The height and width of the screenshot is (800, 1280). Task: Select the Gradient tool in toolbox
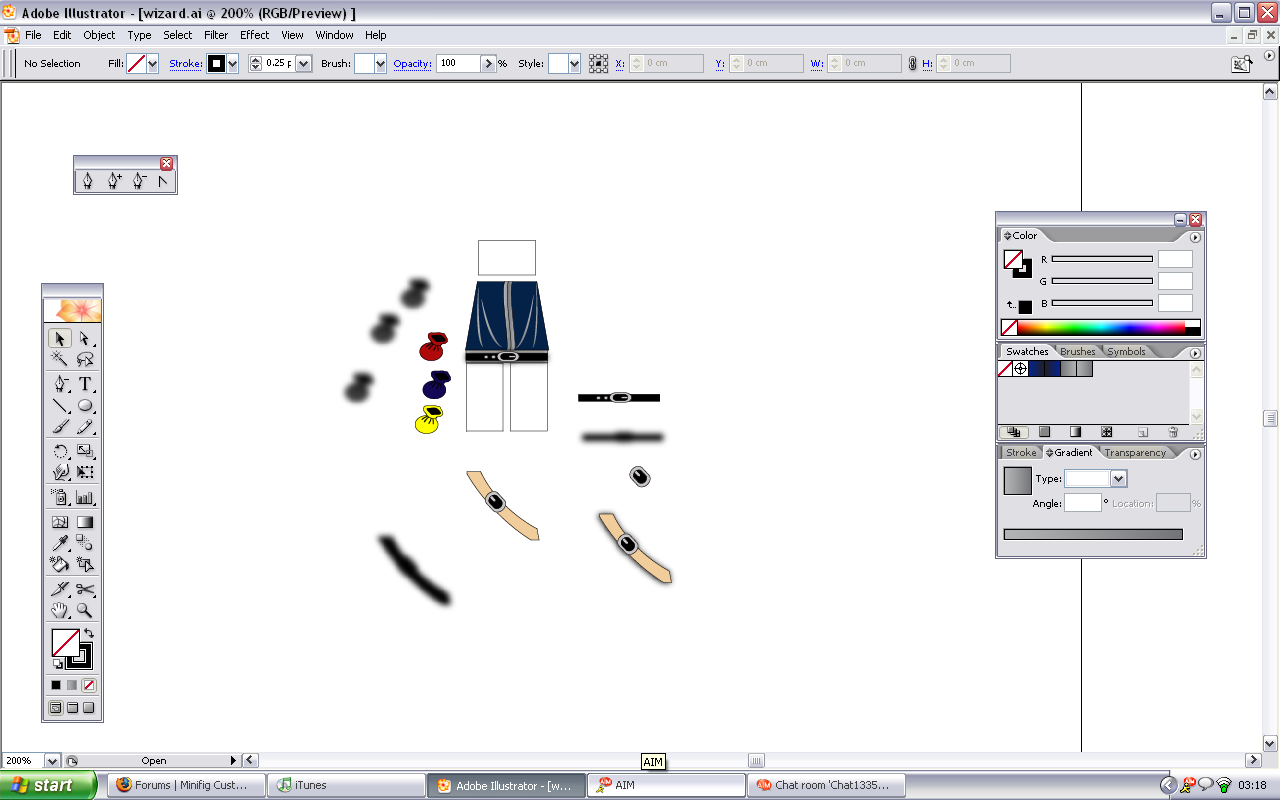85,522
